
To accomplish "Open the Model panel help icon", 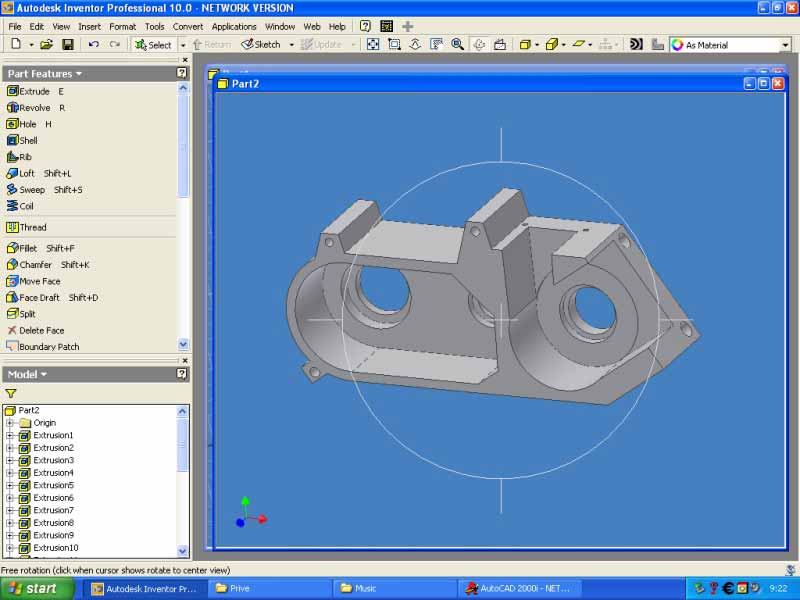I will pyautogui.click(x=182, y=374).
